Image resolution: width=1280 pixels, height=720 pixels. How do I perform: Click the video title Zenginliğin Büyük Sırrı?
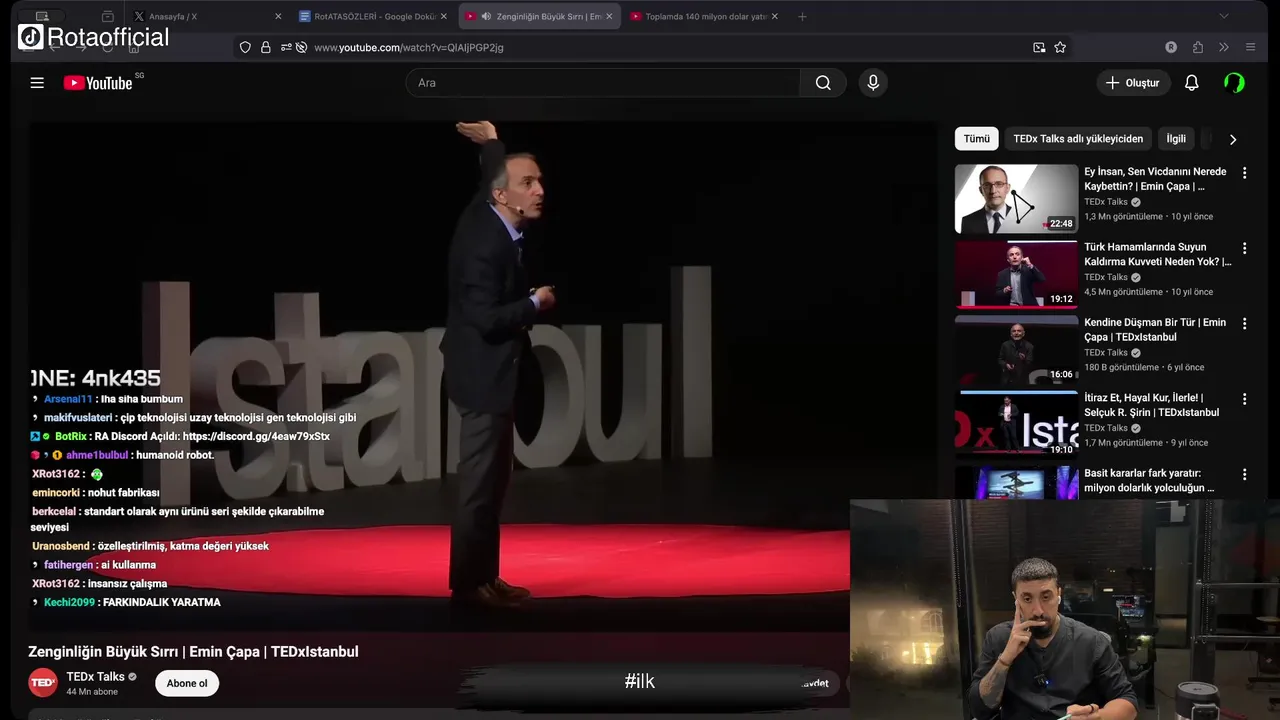point(193,651)
